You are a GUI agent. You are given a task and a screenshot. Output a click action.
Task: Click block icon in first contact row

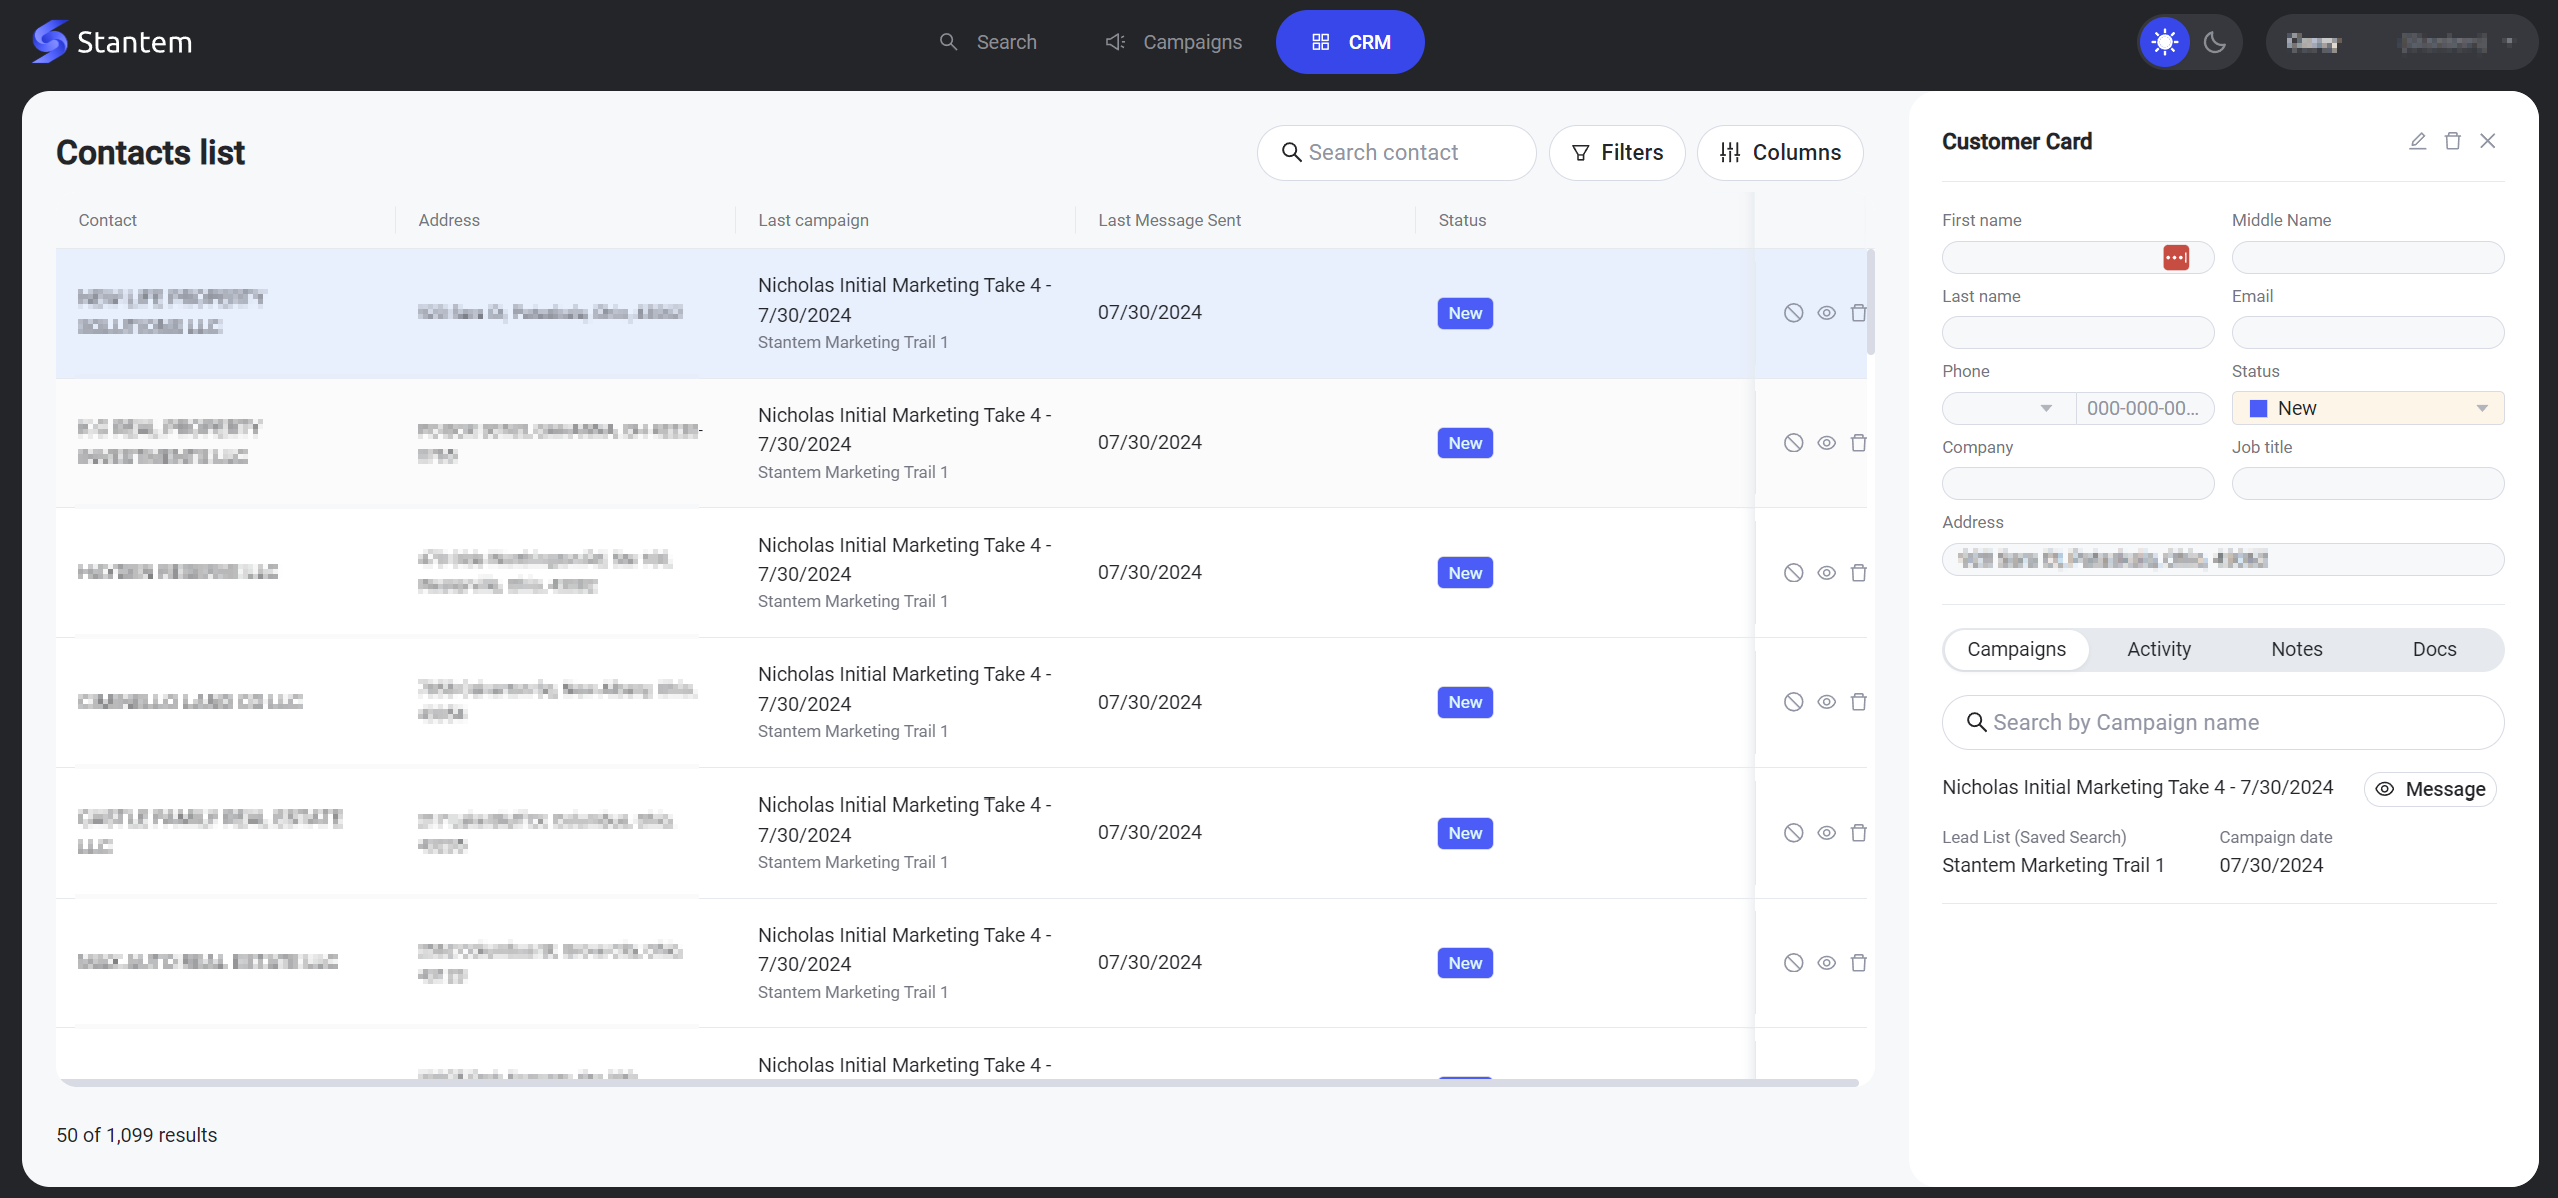pos(1793,313)
